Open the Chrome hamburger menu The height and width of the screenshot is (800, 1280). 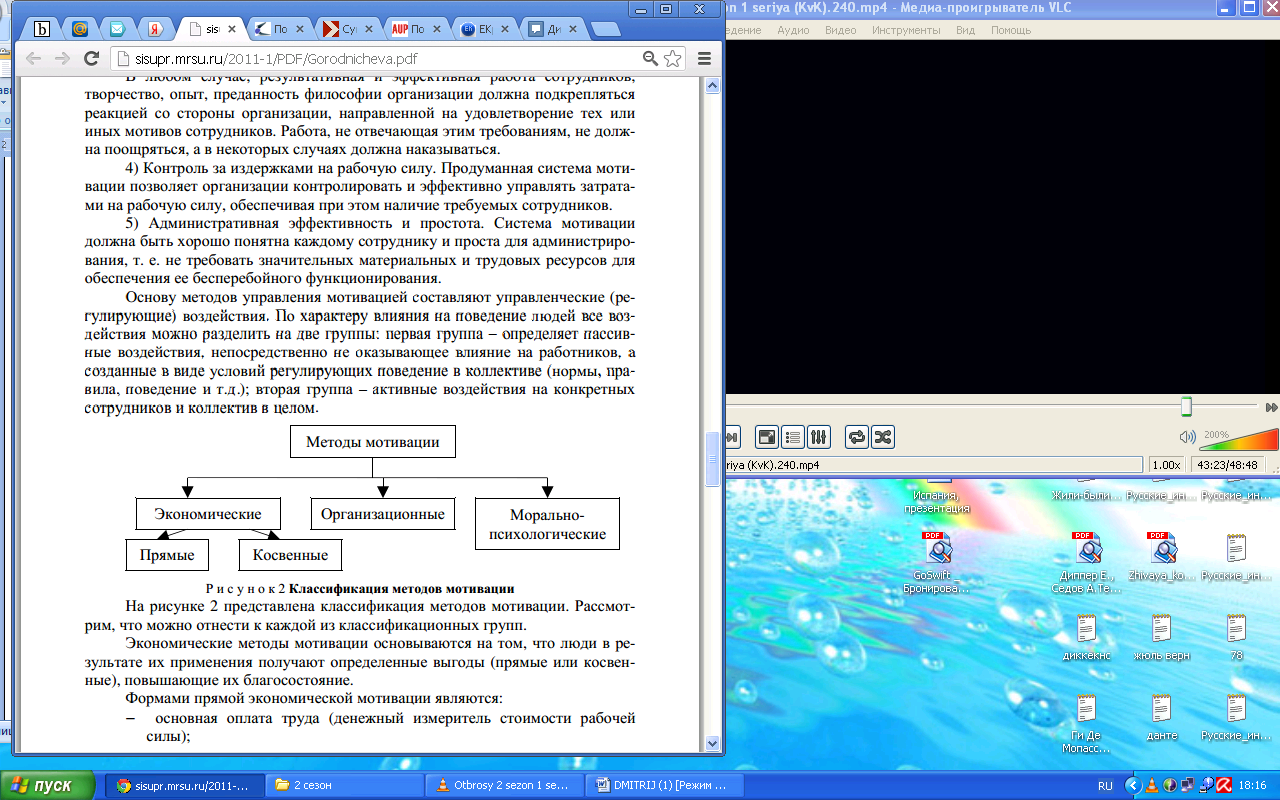click(x=703, y=58)
